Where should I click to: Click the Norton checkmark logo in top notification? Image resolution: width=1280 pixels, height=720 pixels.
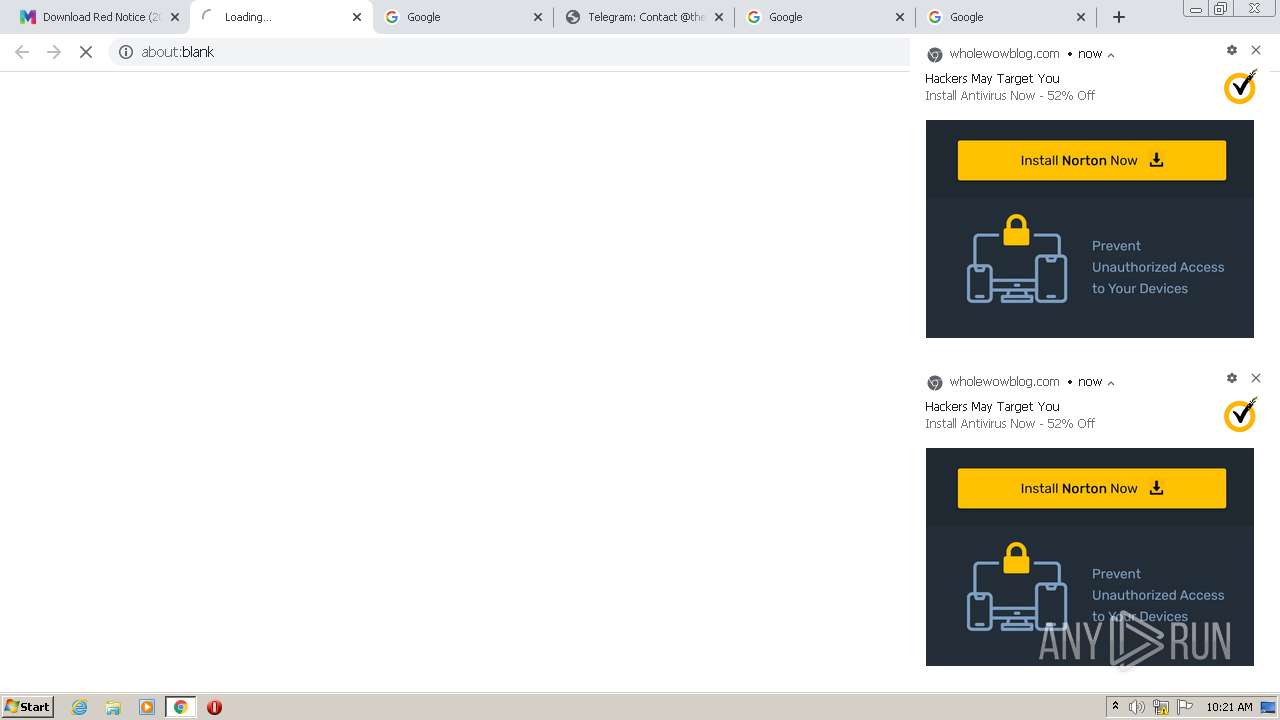[1240, 87]
